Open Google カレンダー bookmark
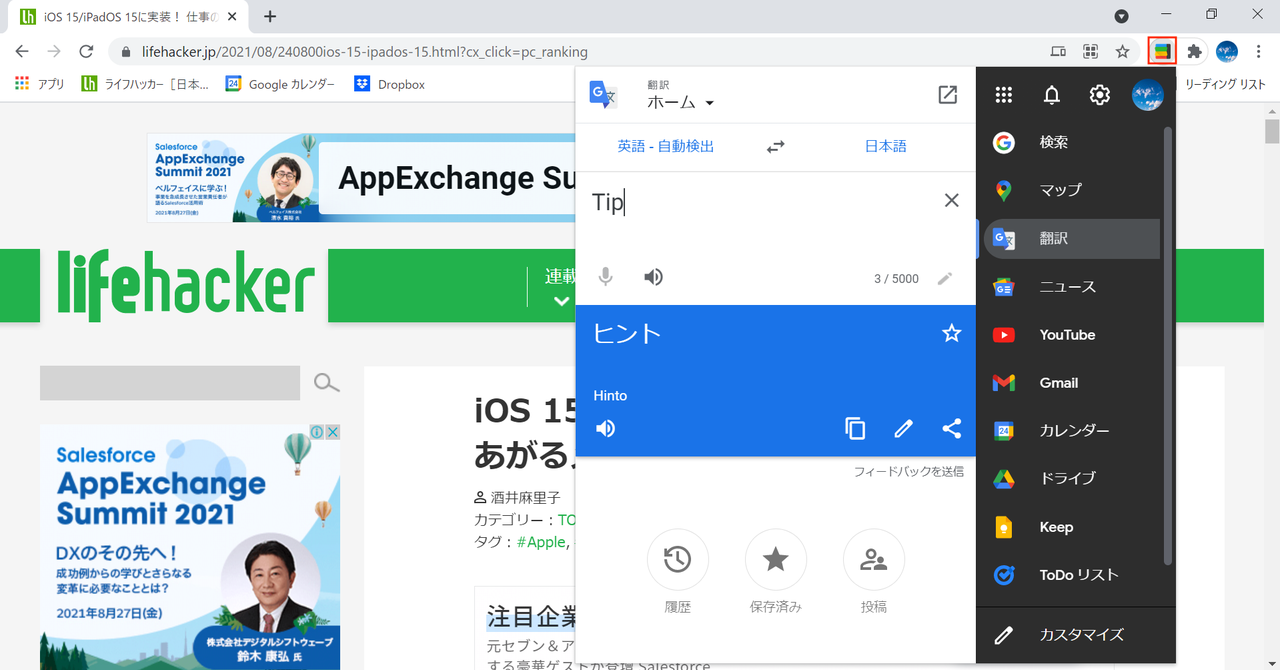Viewport: 1280px width, 670px height. point(281,85)
